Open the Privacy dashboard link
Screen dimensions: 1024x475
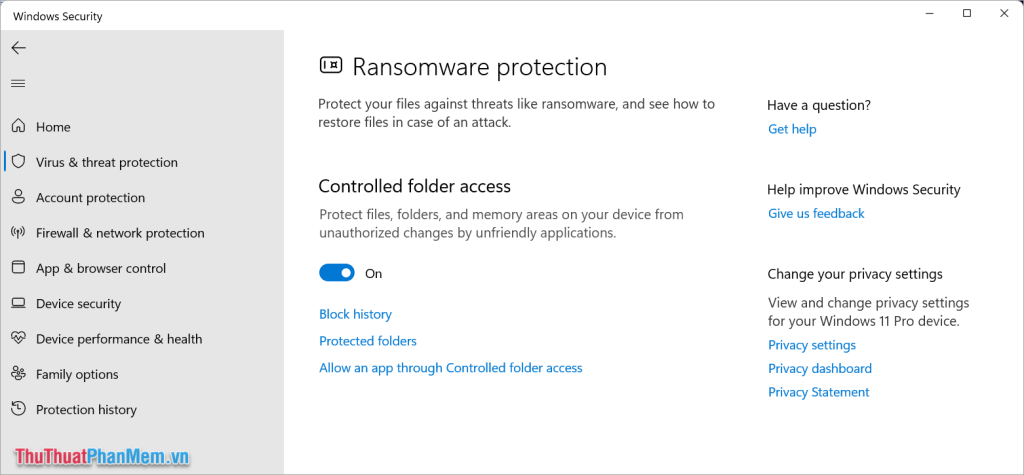click(820, 369)
